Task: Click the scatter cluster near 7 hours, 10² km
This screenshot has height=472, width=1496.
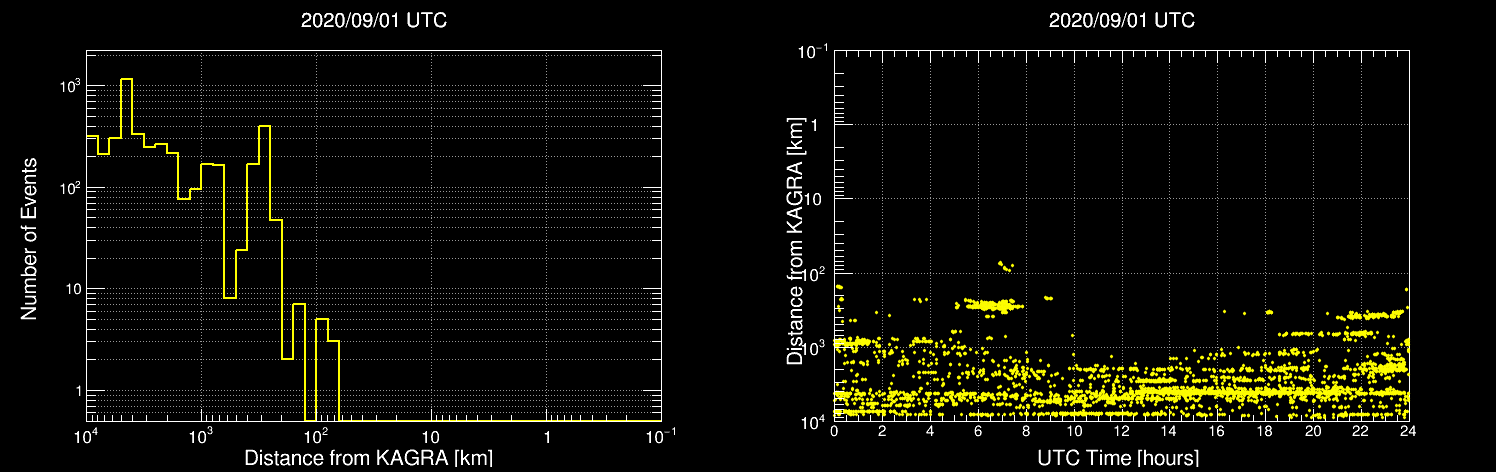Action: click(1006, 266)
